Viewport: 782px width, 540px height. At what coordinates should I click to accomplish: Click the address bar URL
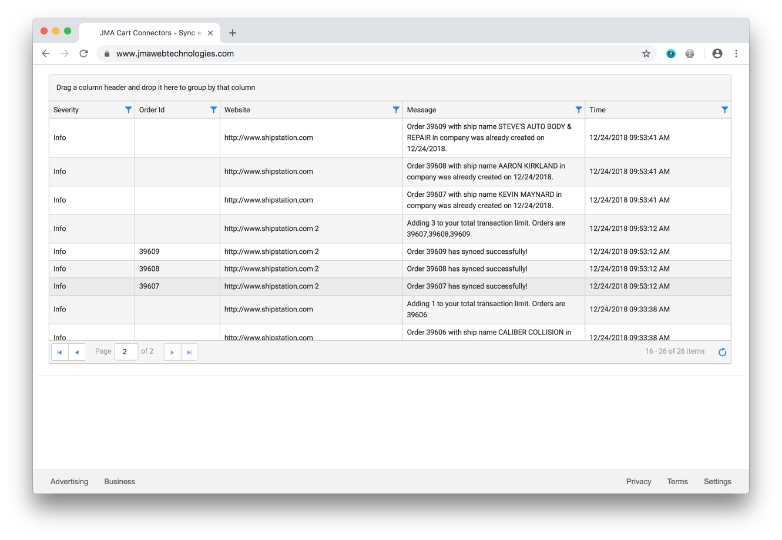175,53
